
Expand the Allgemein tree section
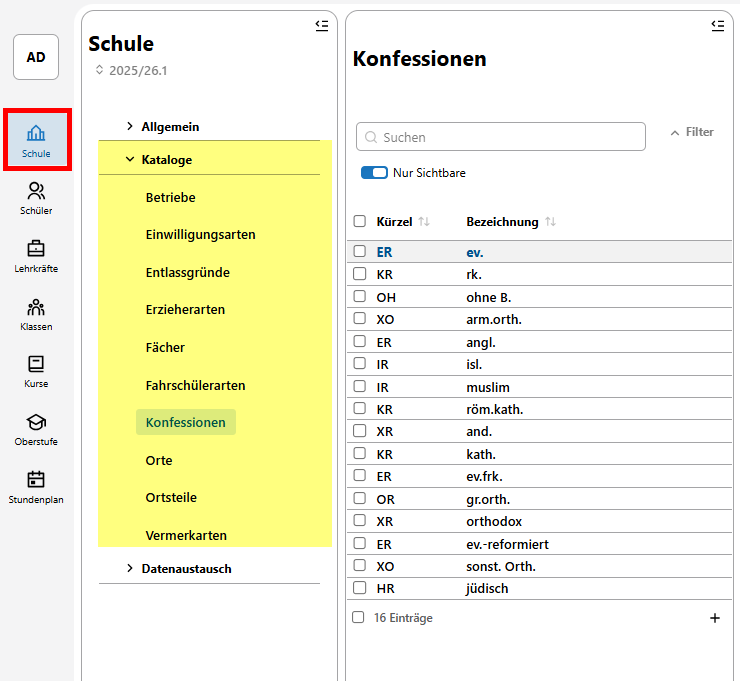coord(130,127)
